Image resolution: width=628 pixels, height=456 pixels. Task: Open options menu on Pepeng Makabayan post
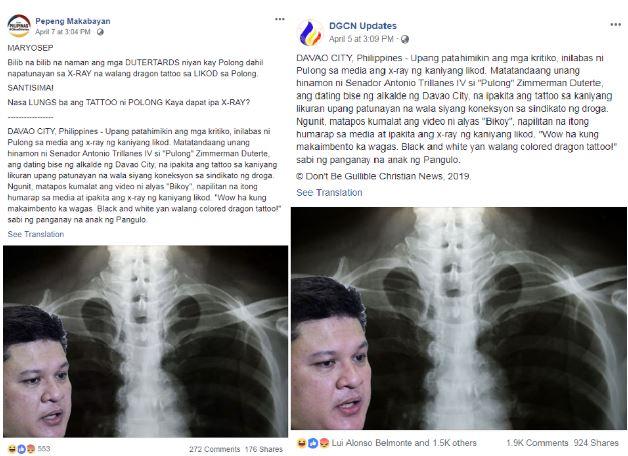(280, 19)
